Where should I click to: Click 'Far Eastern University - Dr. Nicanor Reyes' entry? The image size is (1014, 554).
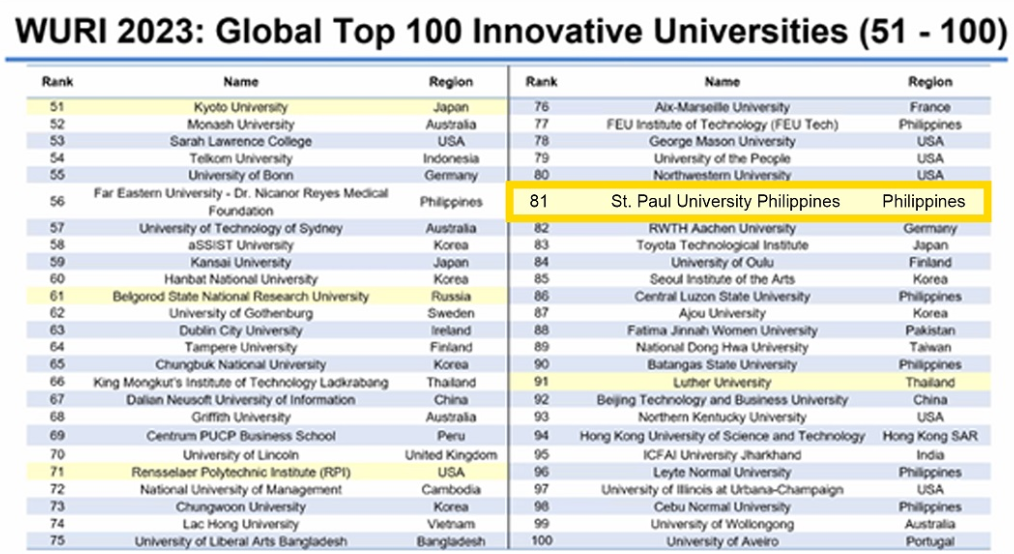(241, 202)
